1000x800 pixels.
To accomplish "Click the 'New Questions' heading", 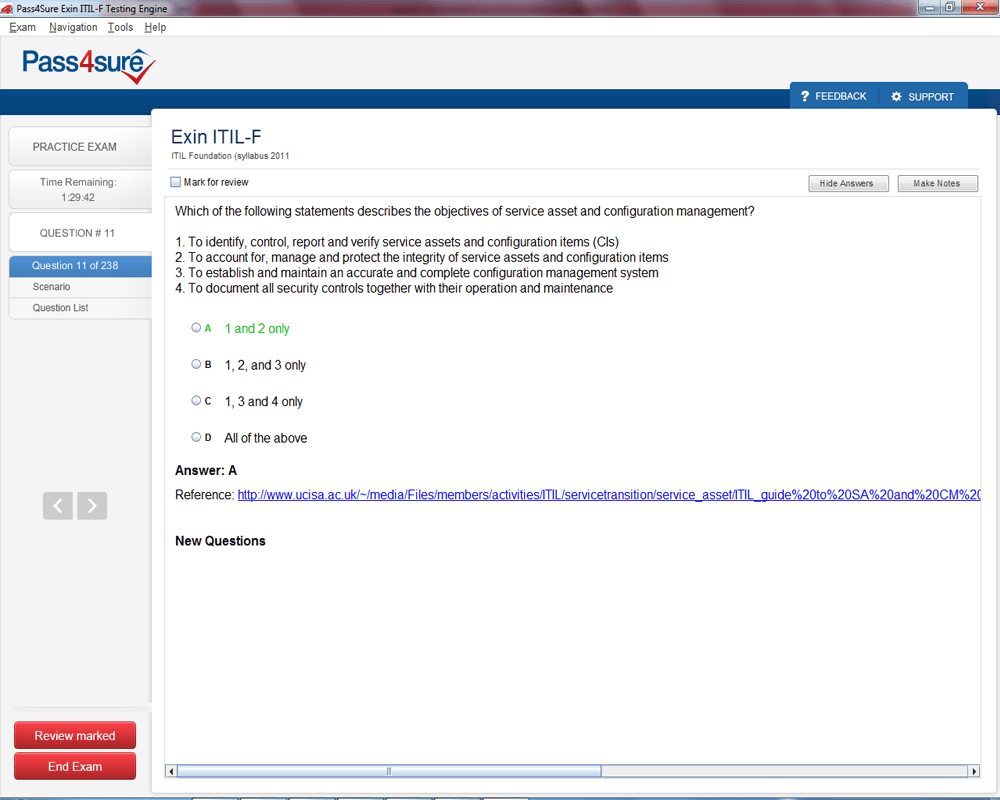I will coord(220,541).
